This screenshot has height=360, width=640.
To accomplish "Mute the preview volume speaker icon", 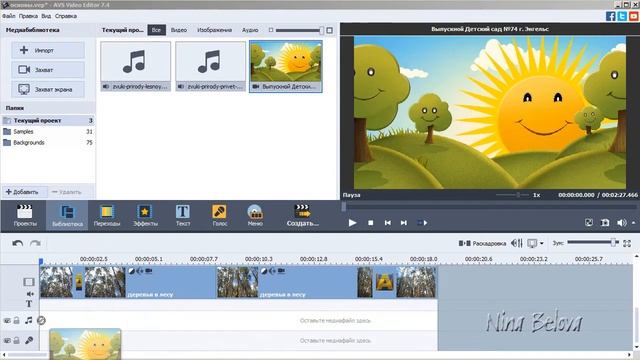I will tap(622, 222).
